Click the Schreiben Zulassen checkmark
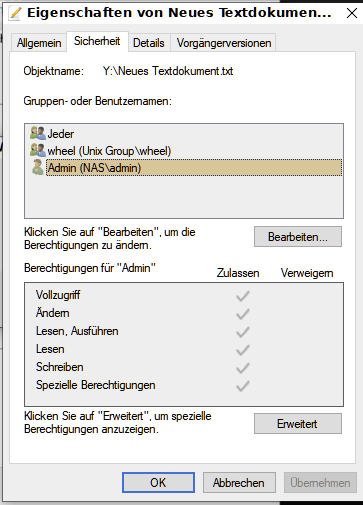363x505 pixels. coord(243,368)
